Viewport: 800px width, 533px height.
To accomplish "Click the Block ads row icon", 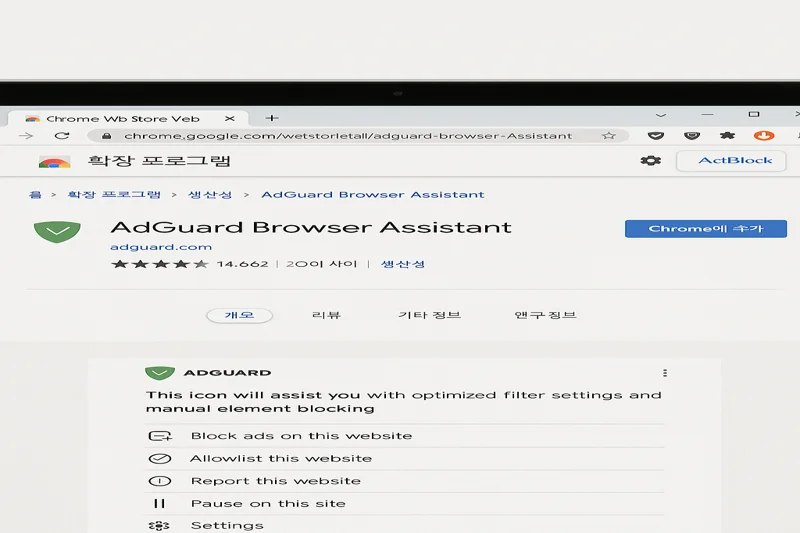I will tap(160, 436).
